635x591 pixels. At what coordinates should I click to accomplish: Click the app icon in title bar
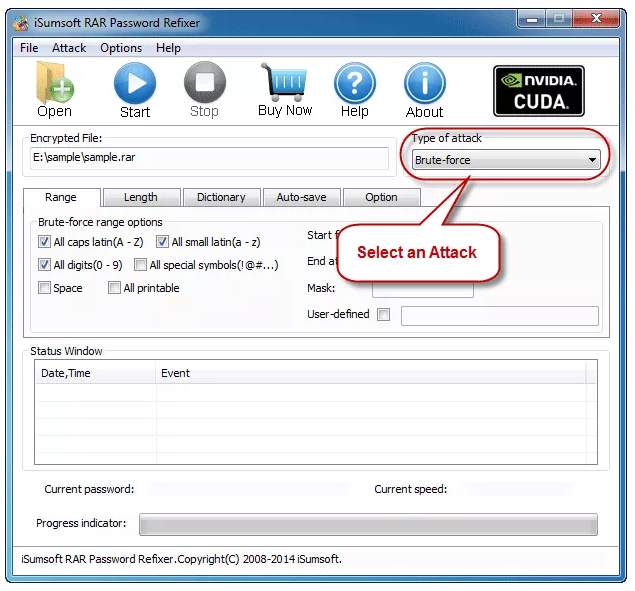pos(21,23)
